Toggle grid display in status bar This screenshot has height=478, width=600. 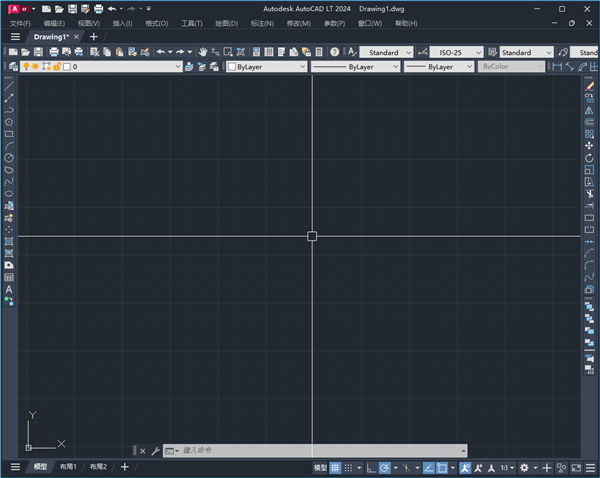[336, 467]
